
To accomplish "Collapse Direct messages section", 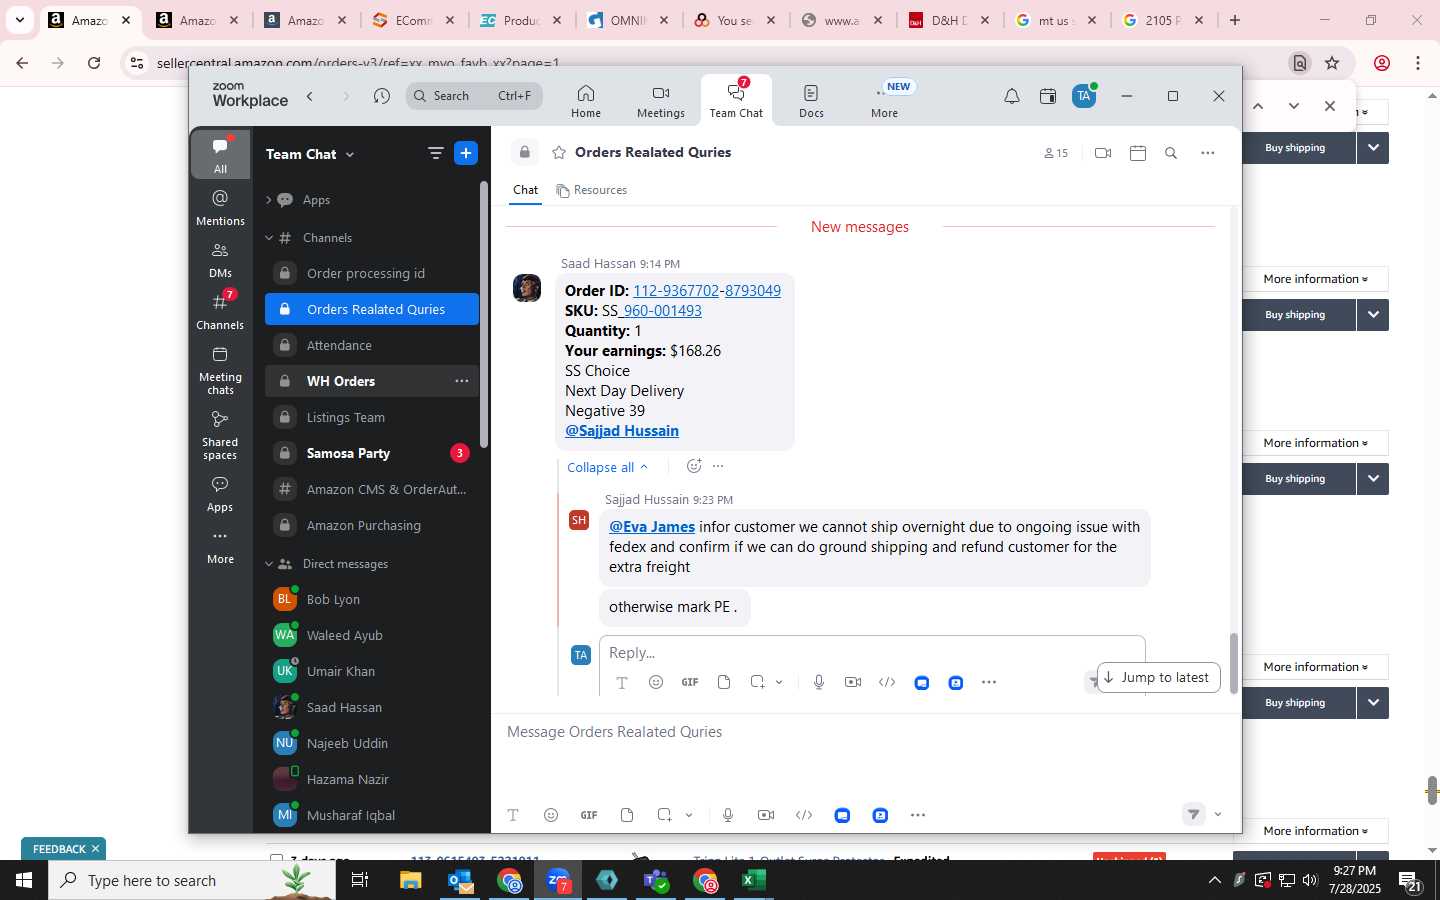I will coord(269,564).
